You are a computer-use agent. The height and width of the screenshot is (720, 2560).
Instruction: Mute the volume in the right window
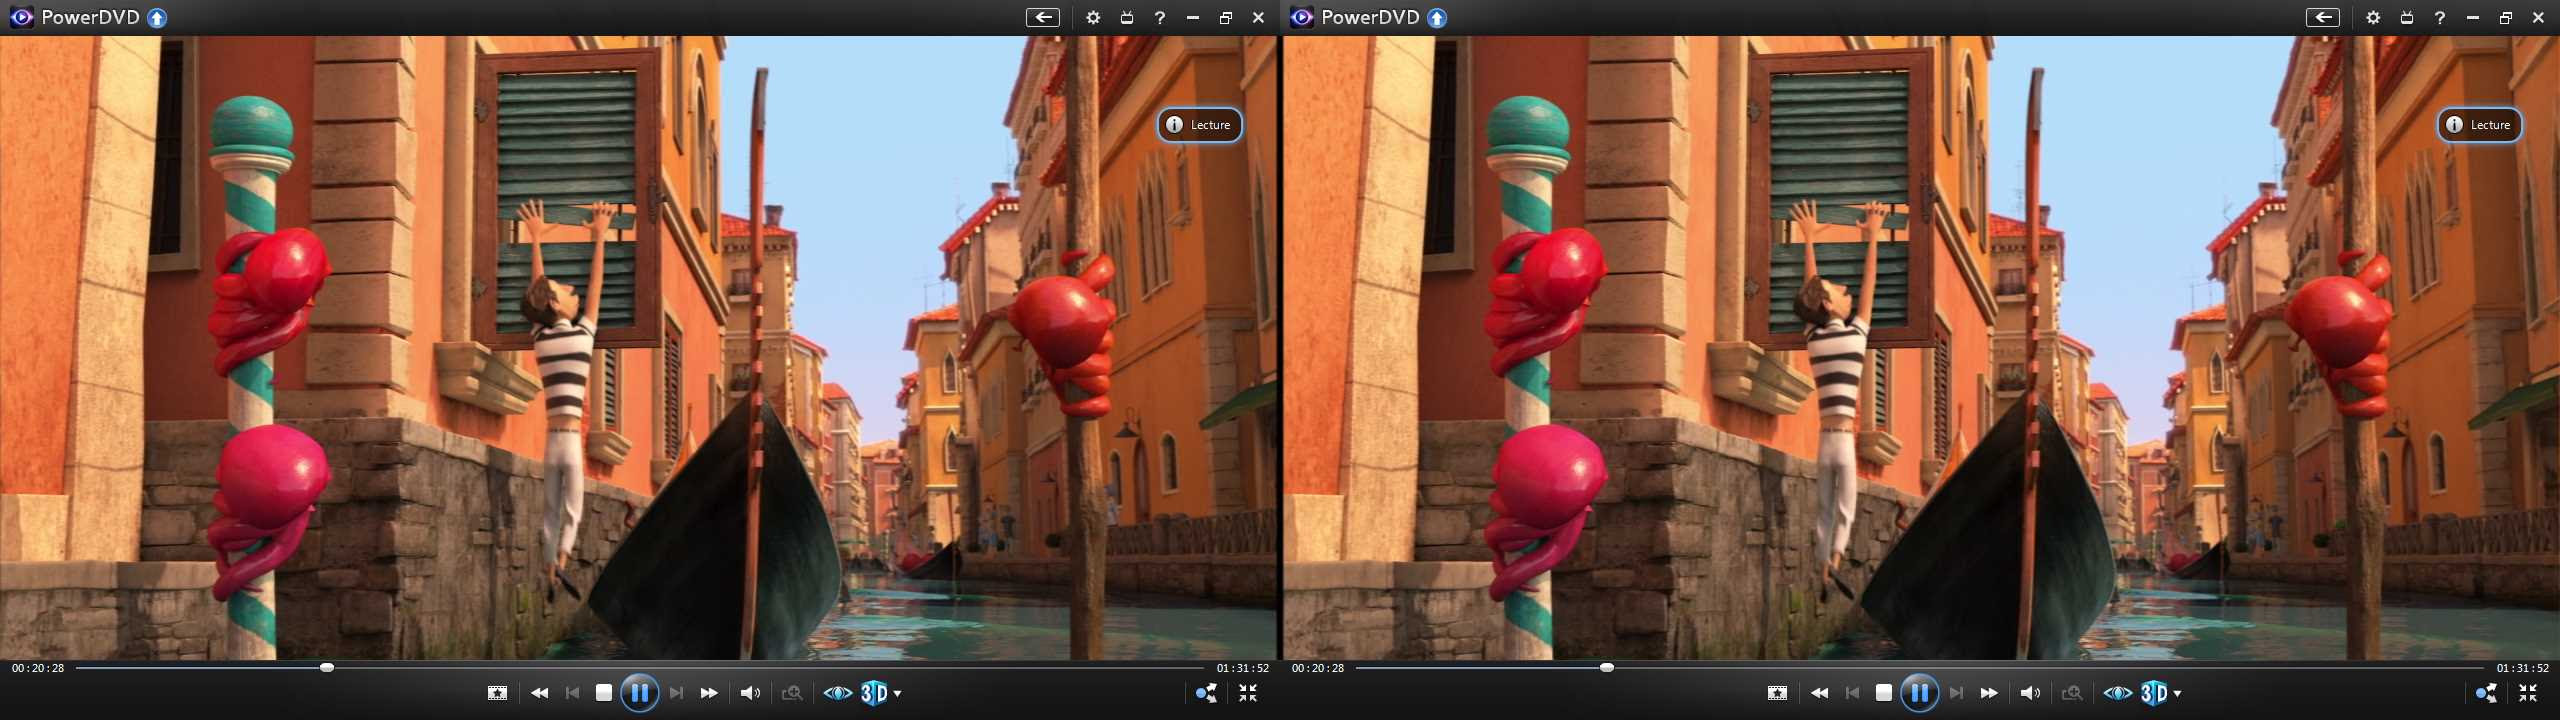tap(2030, 692)
